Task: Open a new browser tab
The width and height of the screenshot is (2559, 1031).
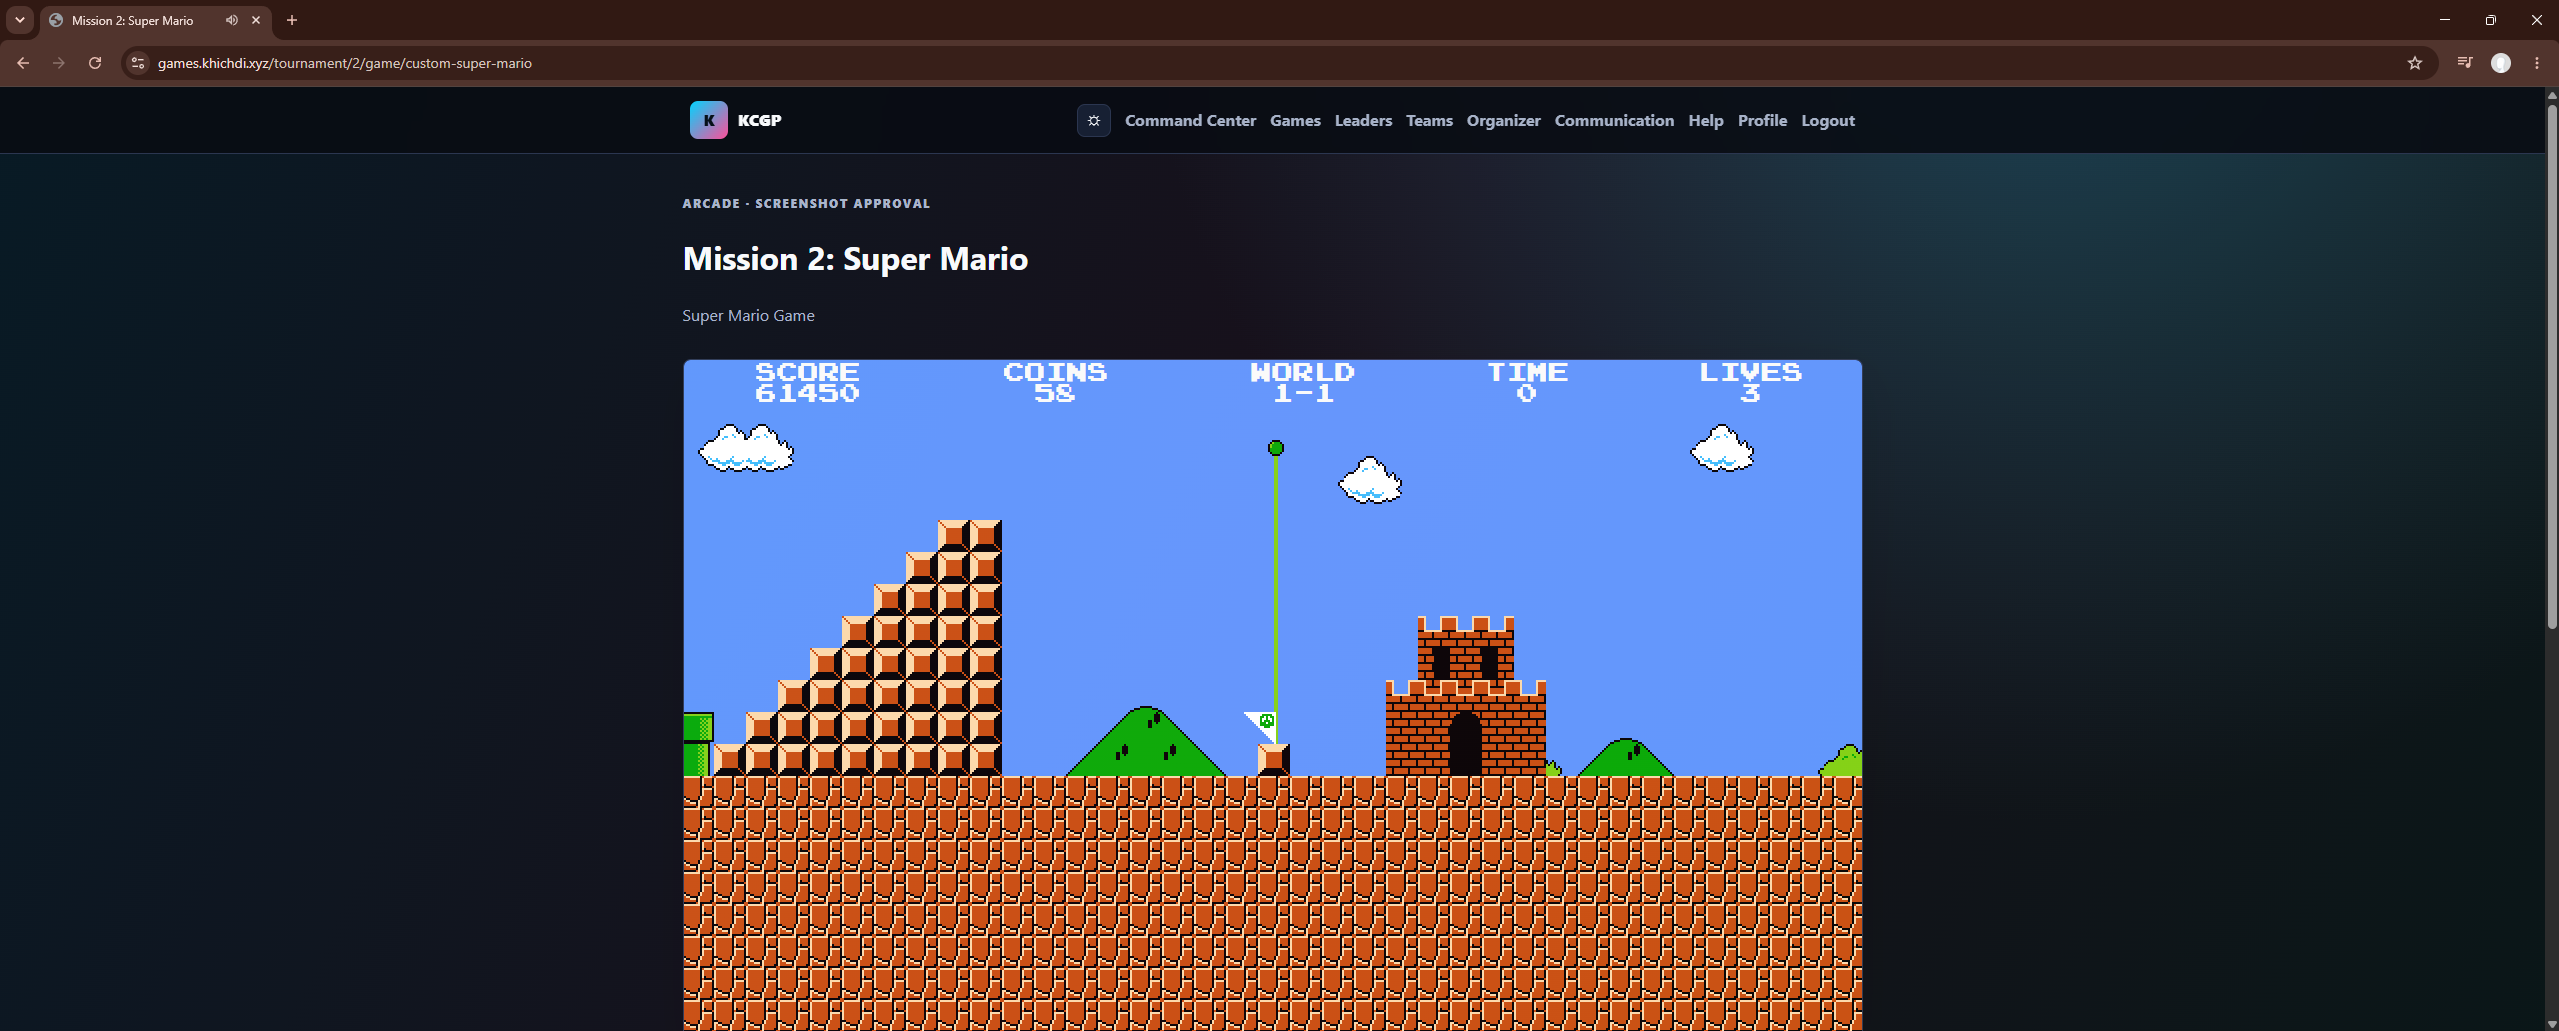Action: (292, 20)
